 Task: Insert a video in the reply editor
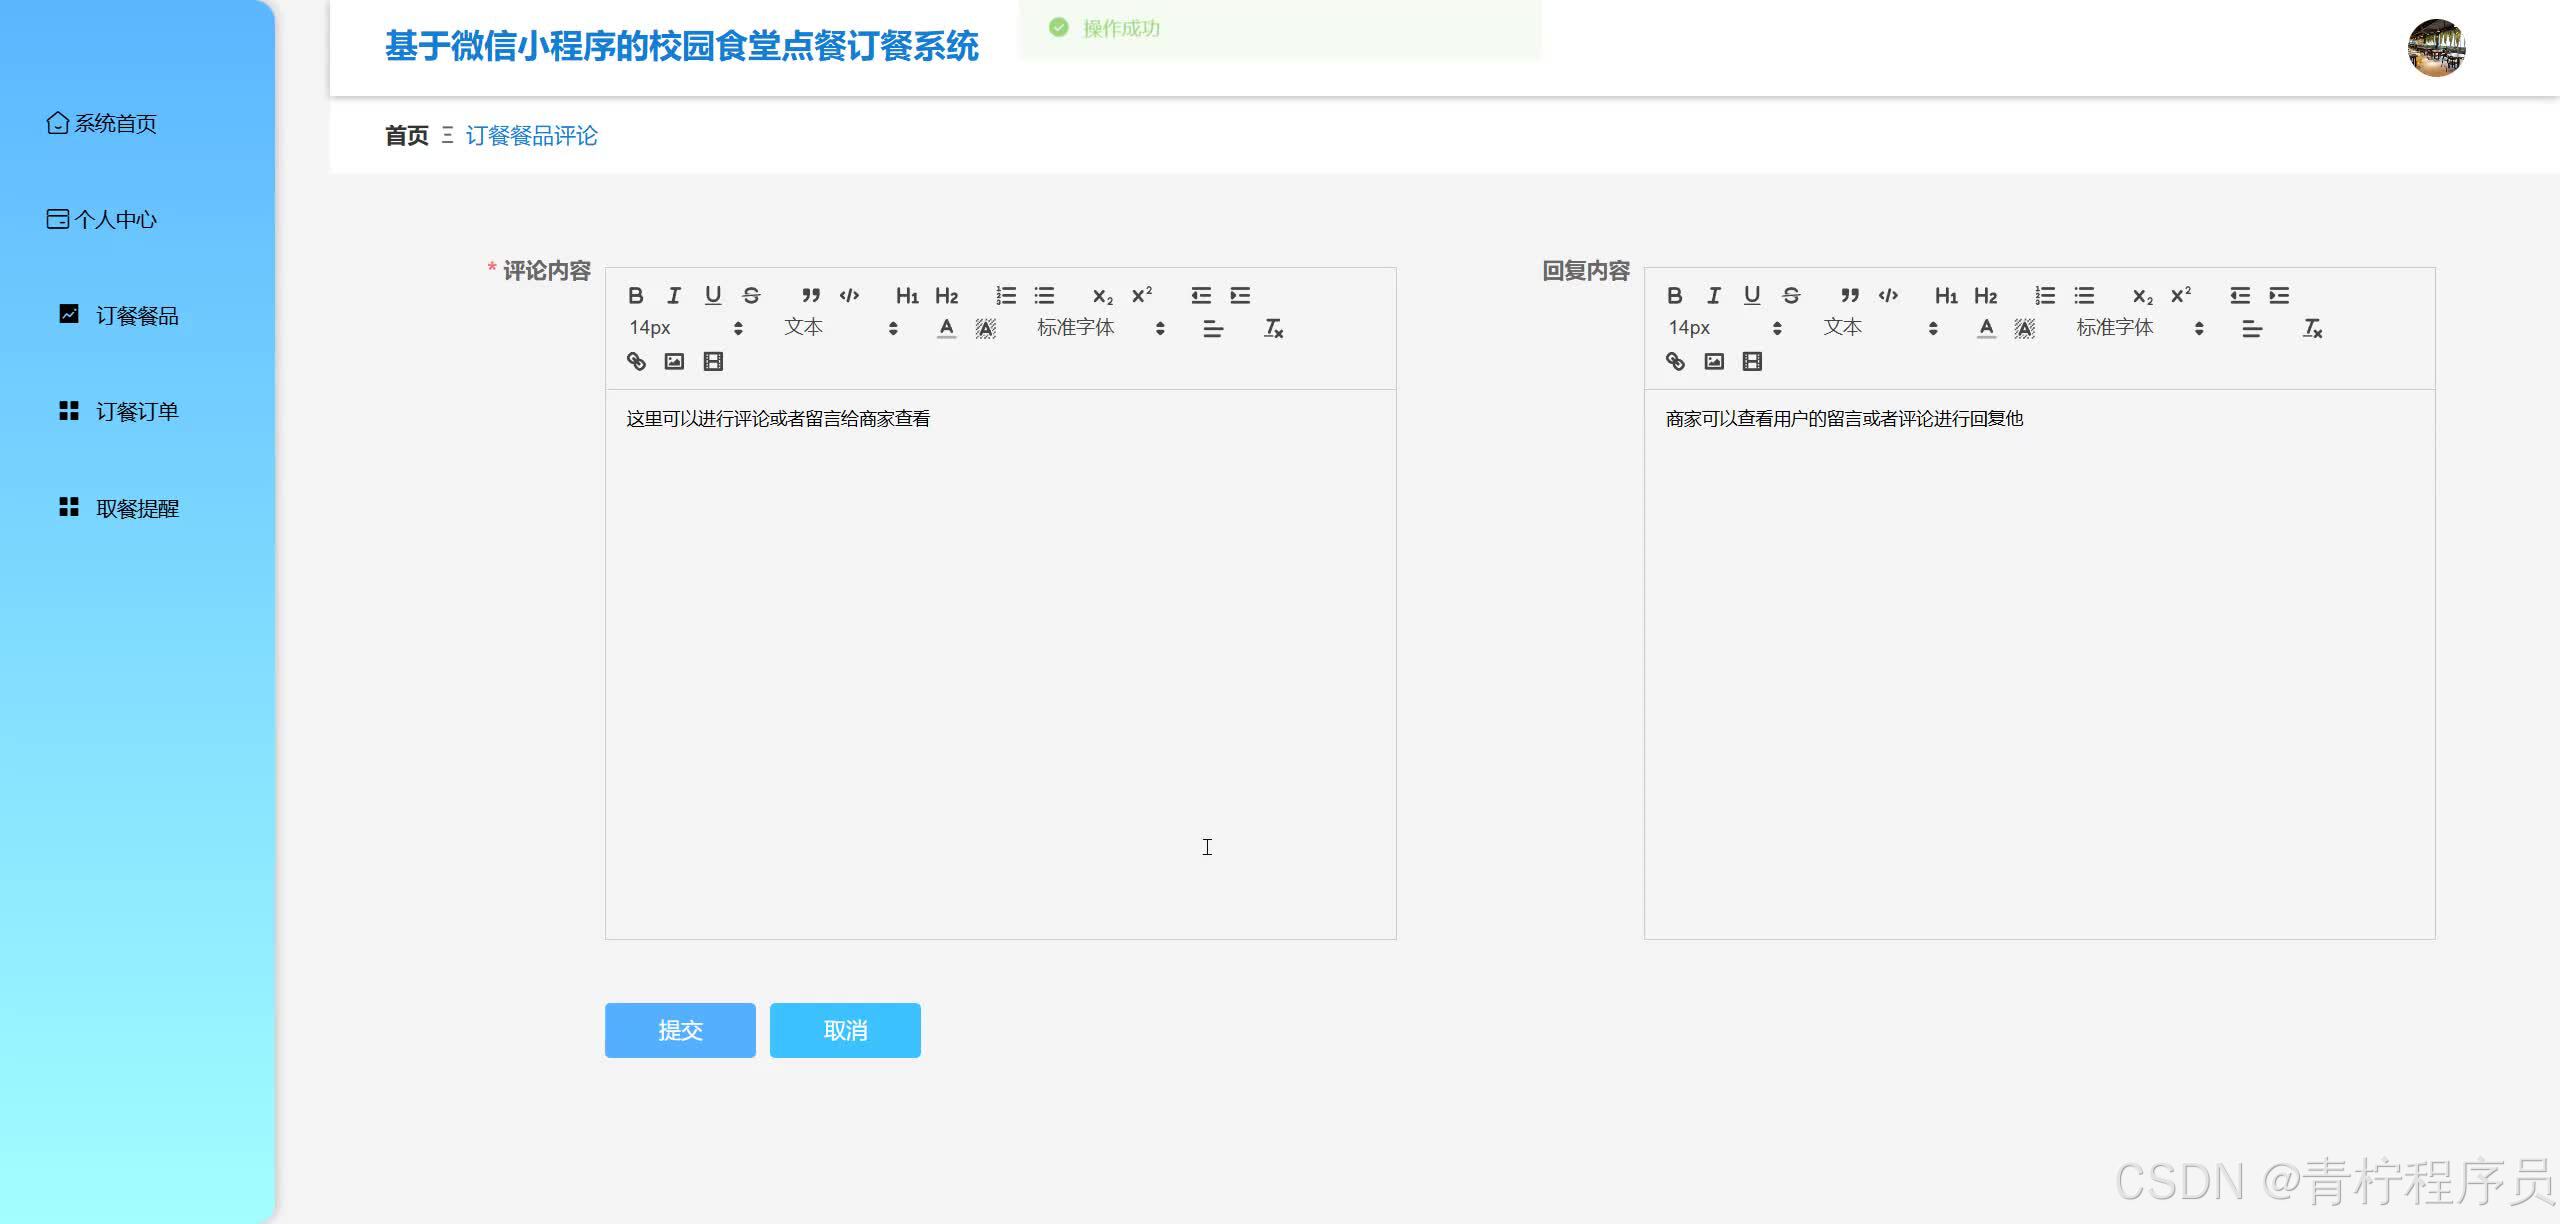tap(1752, 361)
